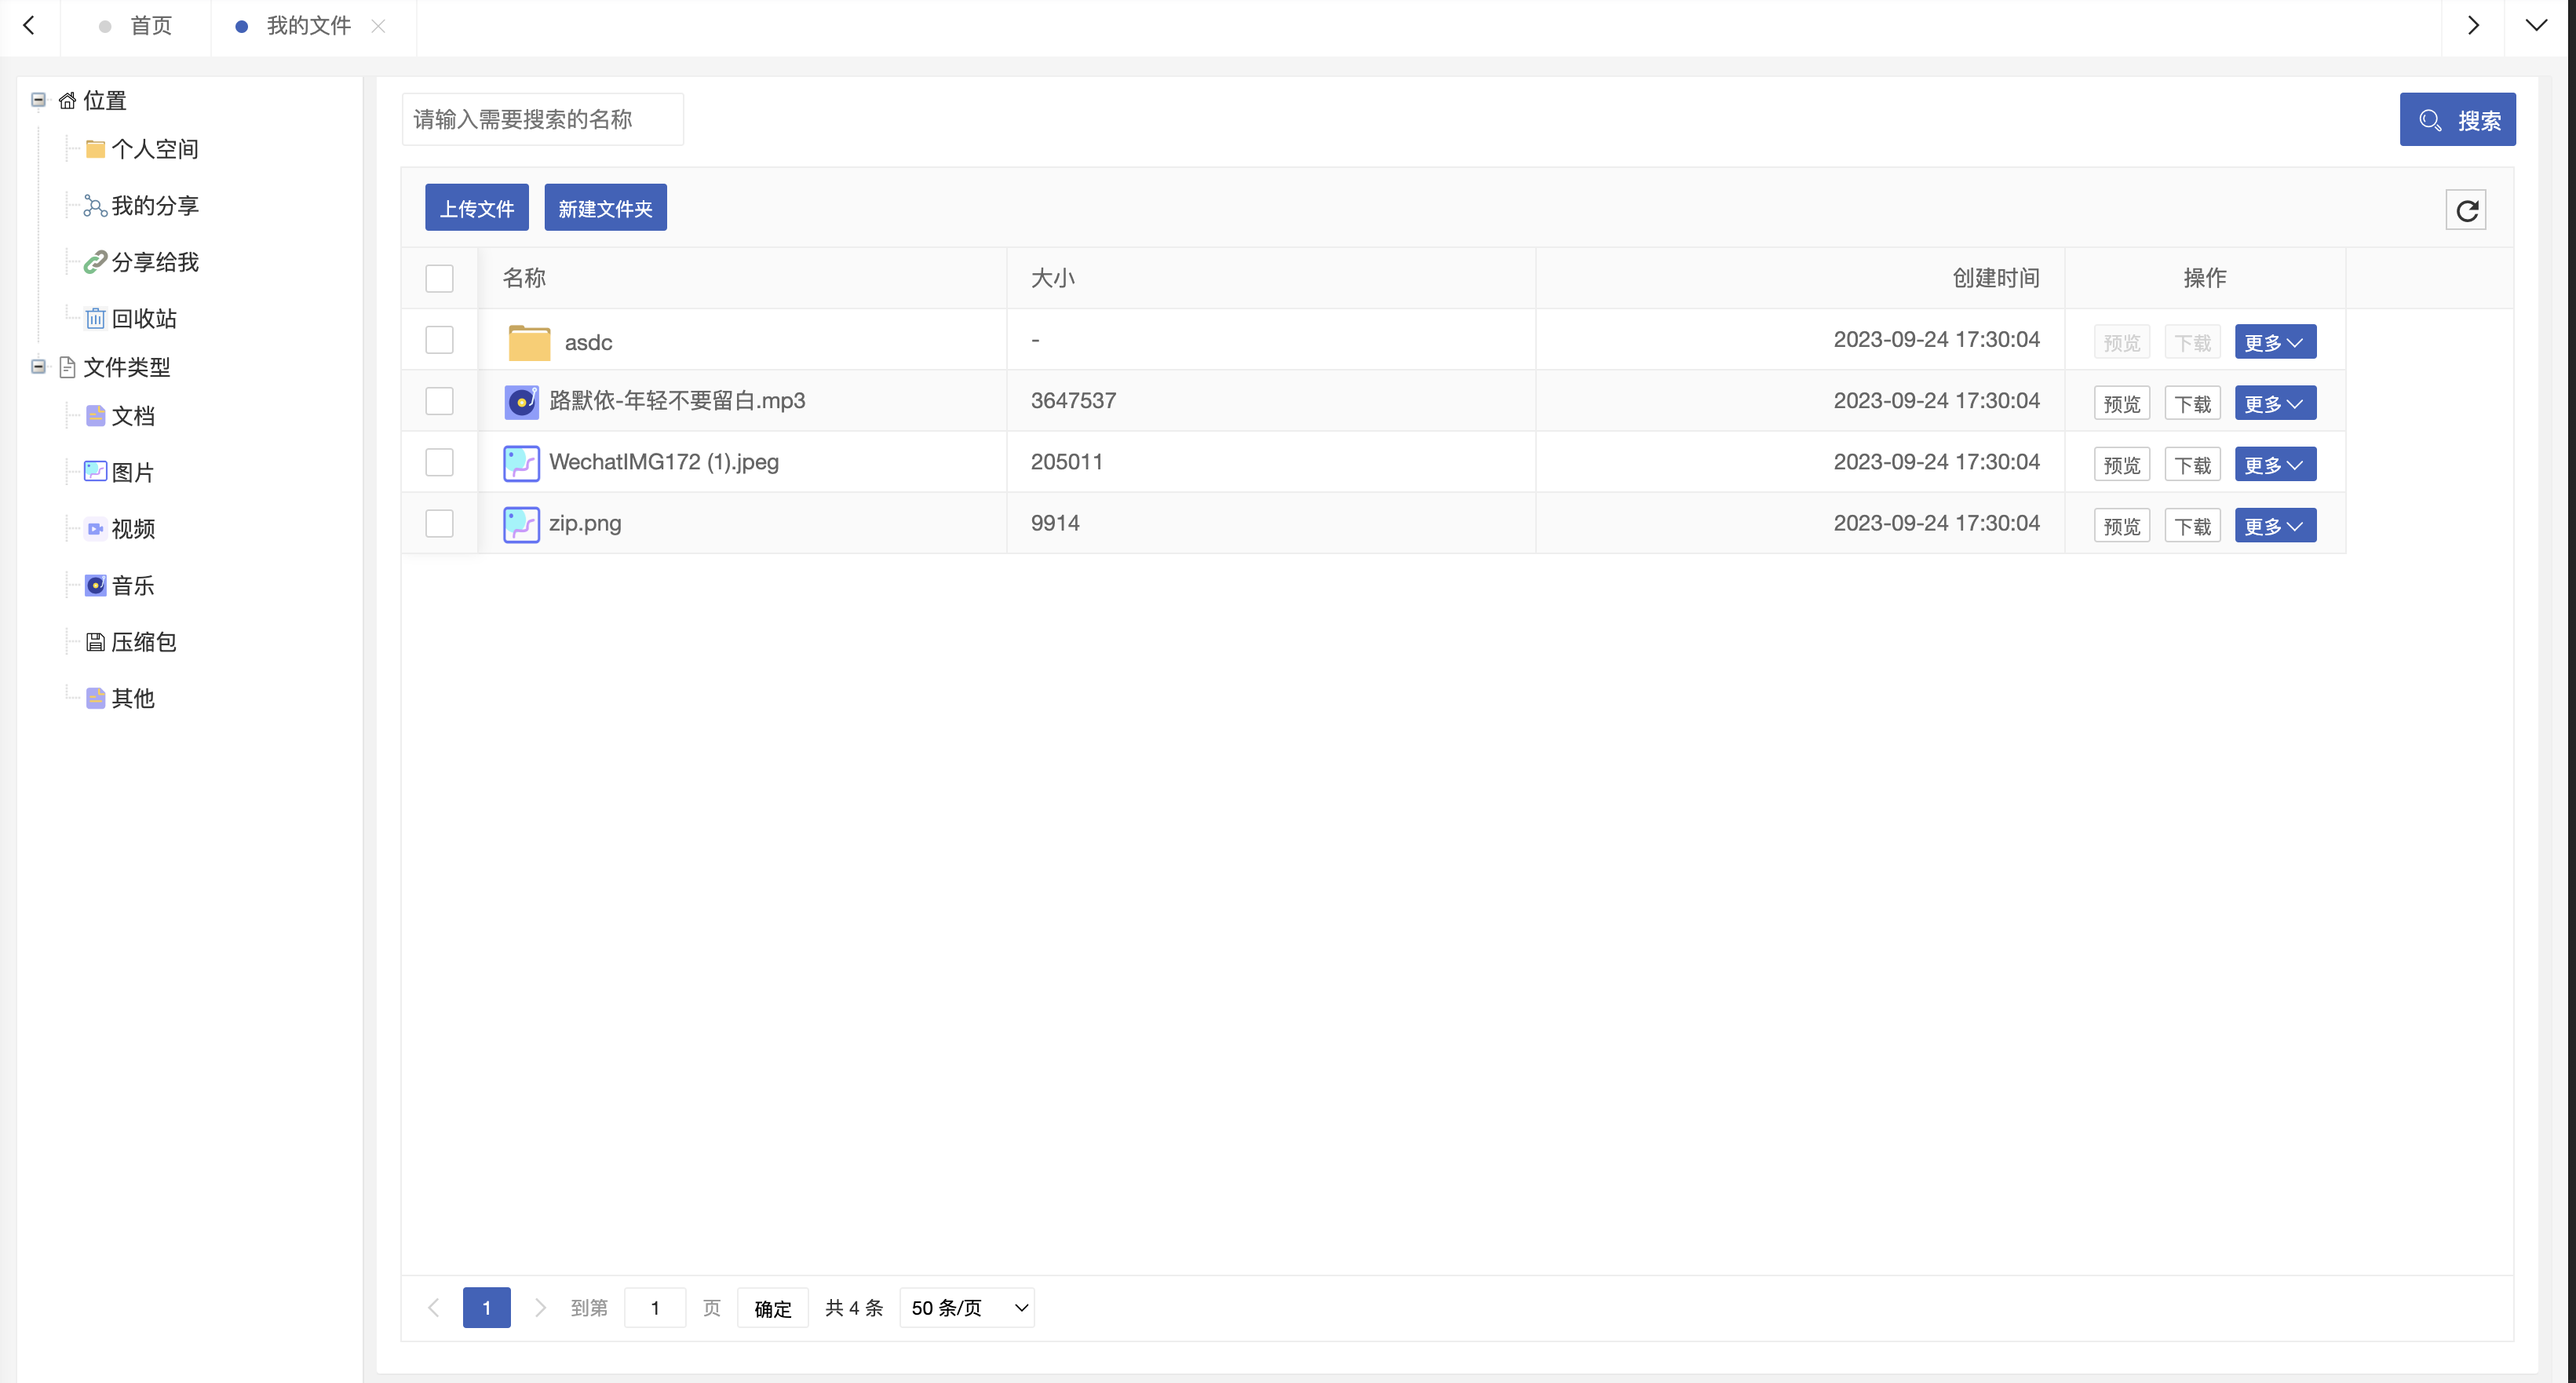
Task: Switch to the 首页 tab
Action: (x=150, y=26)
